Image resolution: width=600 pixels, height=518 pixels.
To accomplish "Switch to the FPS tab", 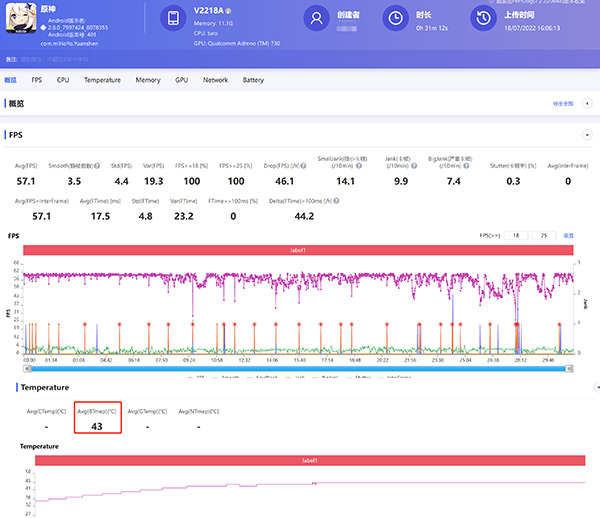I will (x=37, y=80).
